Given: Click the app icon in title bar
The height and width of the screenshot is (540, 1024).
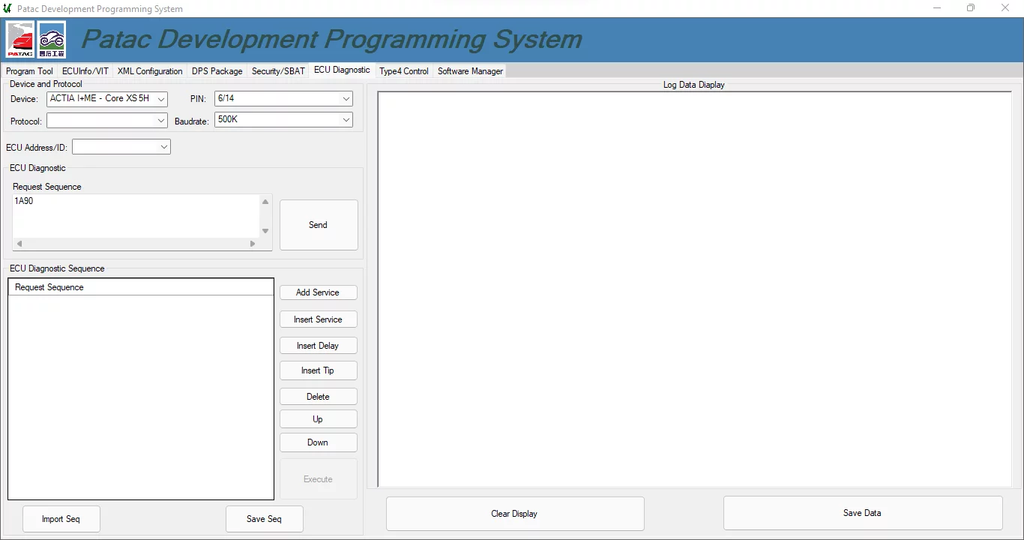Looking at the screenshot, I should click(x=8, y=8).
